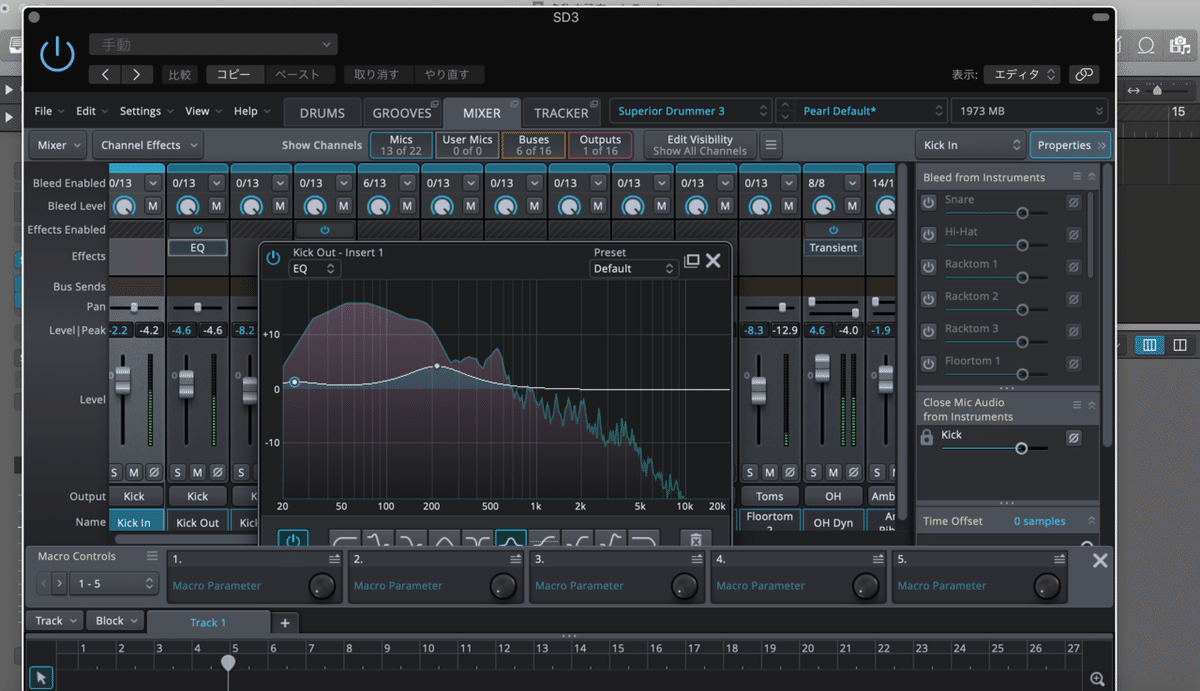Click the lock icon beside Kick close mic

[x=927, y=437]
